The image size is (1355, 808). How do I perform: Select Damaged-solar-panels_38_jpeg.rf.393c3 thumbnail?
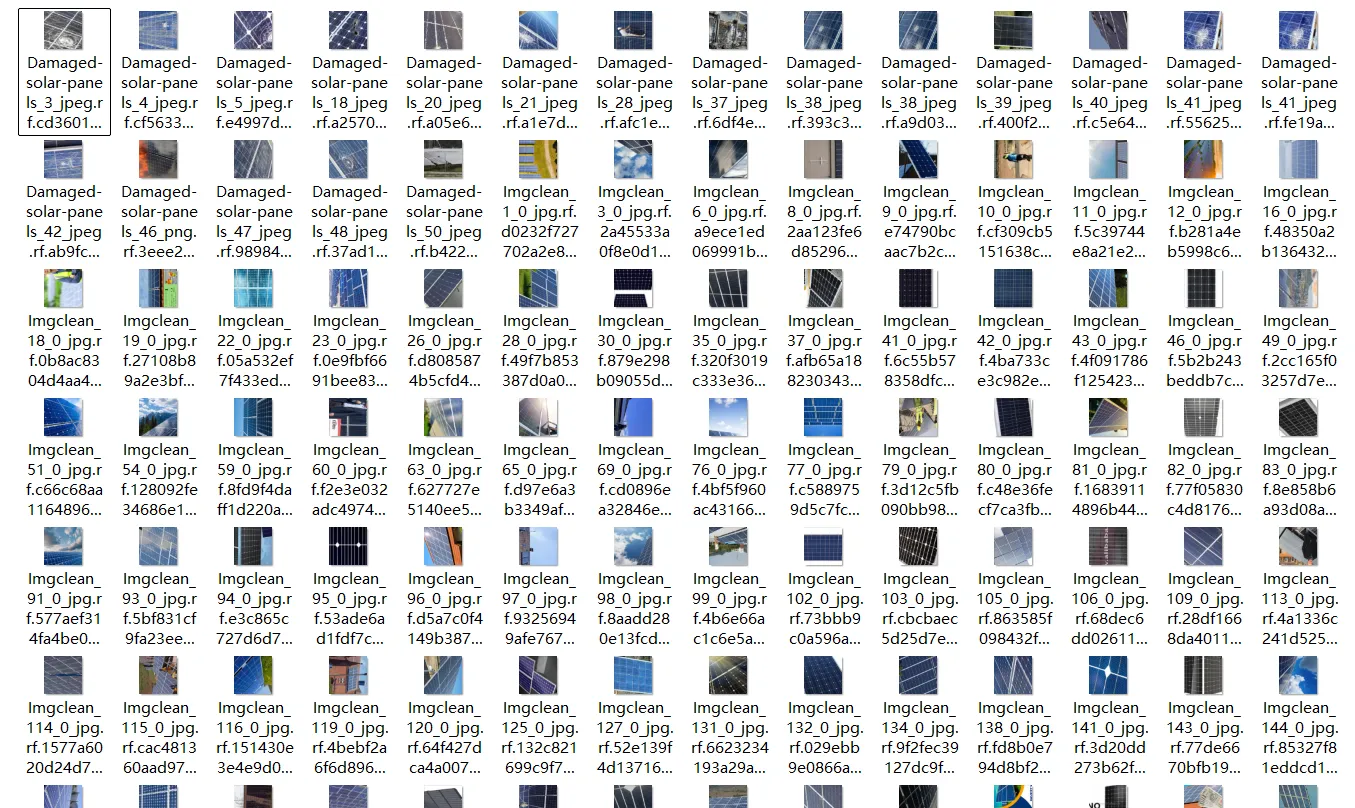[x=824, y=31]
